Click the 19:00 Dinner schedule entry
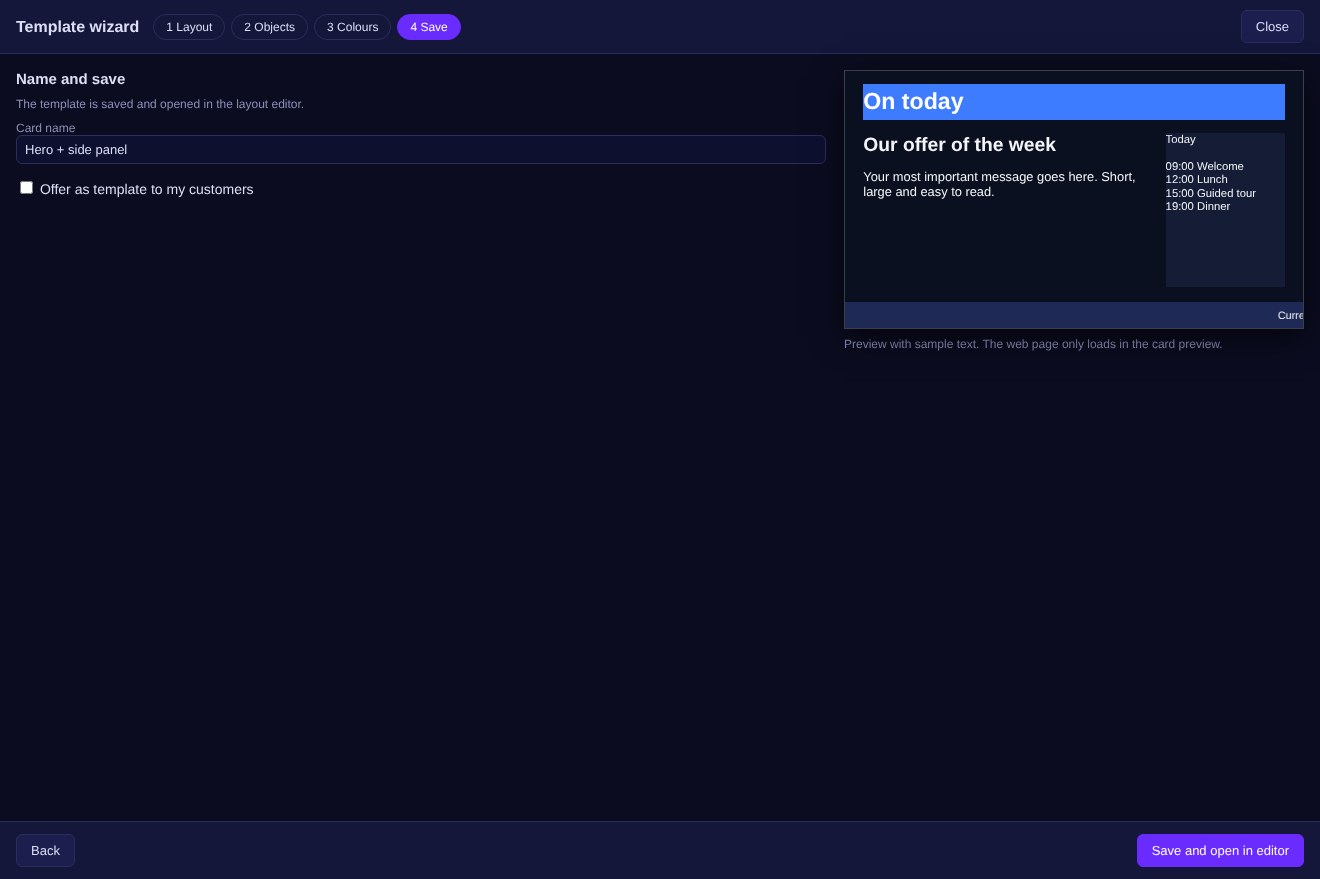This screenshot has height=879, width=1320. tap(1198, 206)
